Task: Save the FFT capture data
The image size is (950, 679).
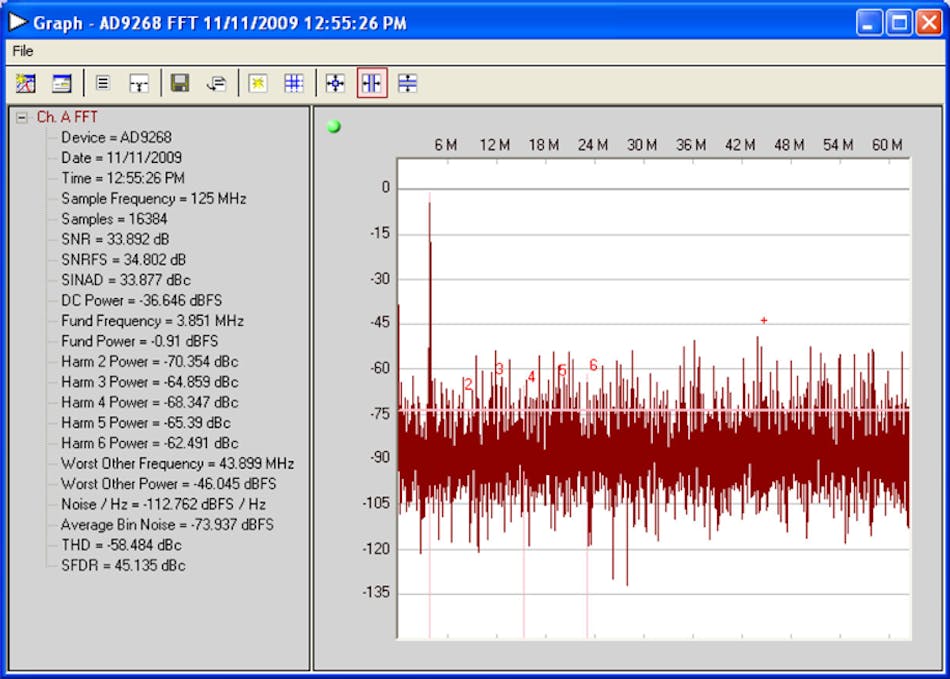Action: click(180, 83)
